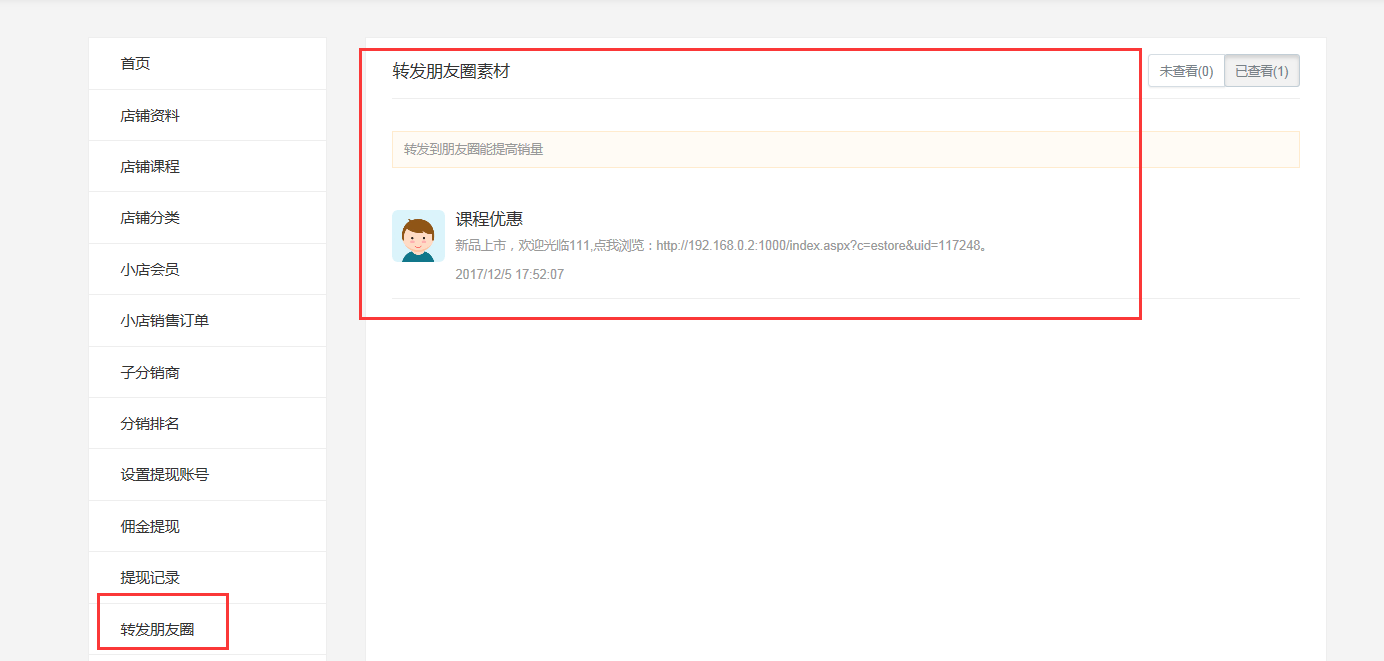Click the 转发到朋友圈能提高销量 notice
This screenshot has height=661, width=1384.
point(845,150)
